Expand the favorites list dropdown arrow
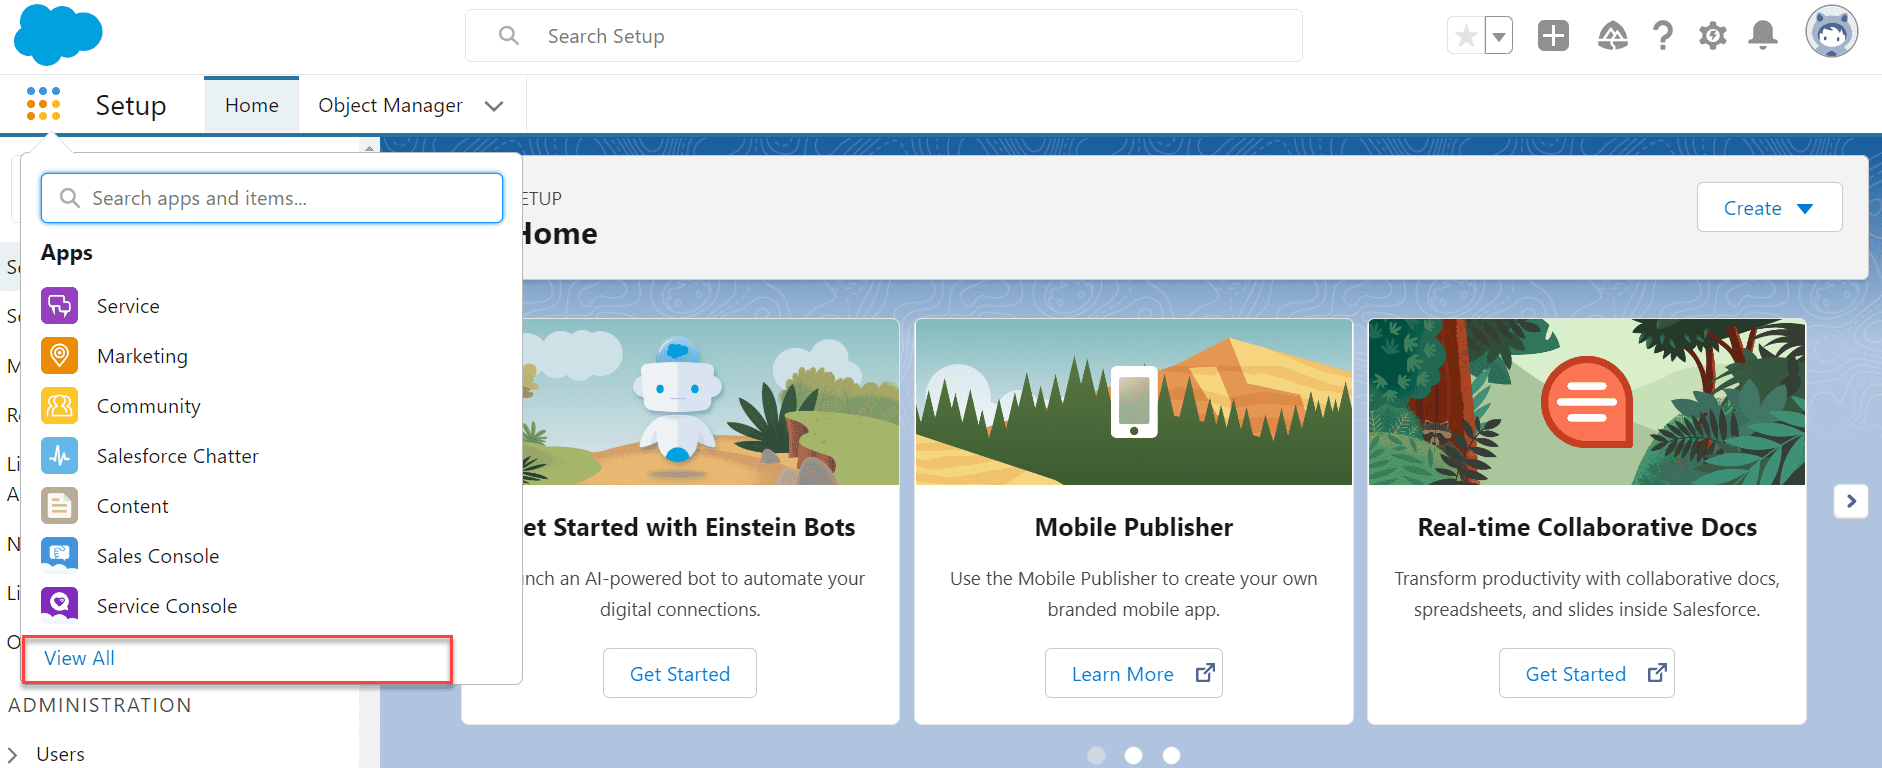 1499,36
